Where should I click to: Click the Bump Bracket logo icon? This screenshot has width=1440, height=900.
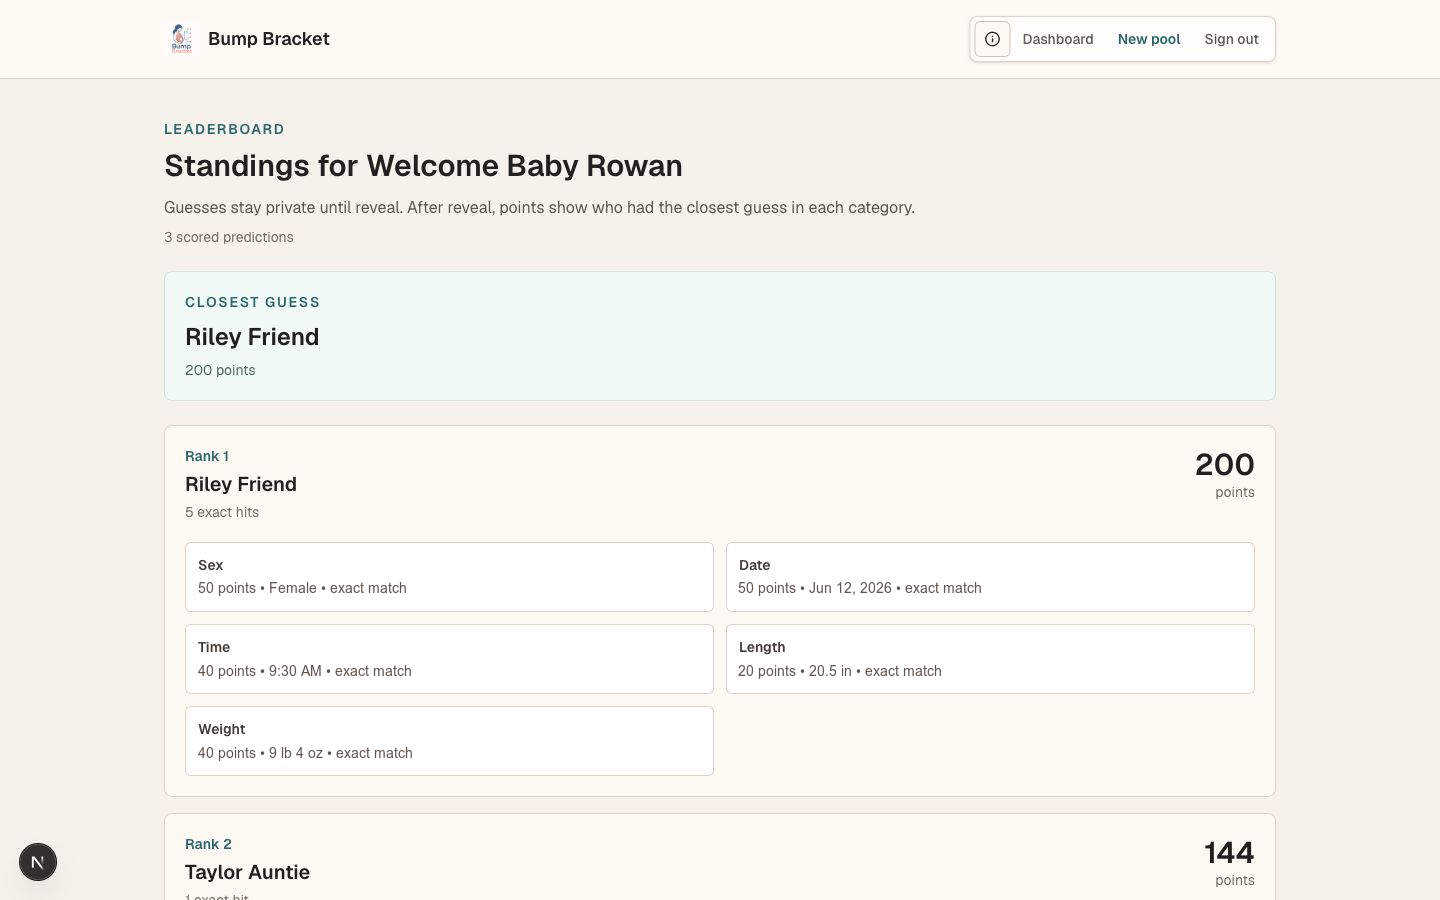181,39
